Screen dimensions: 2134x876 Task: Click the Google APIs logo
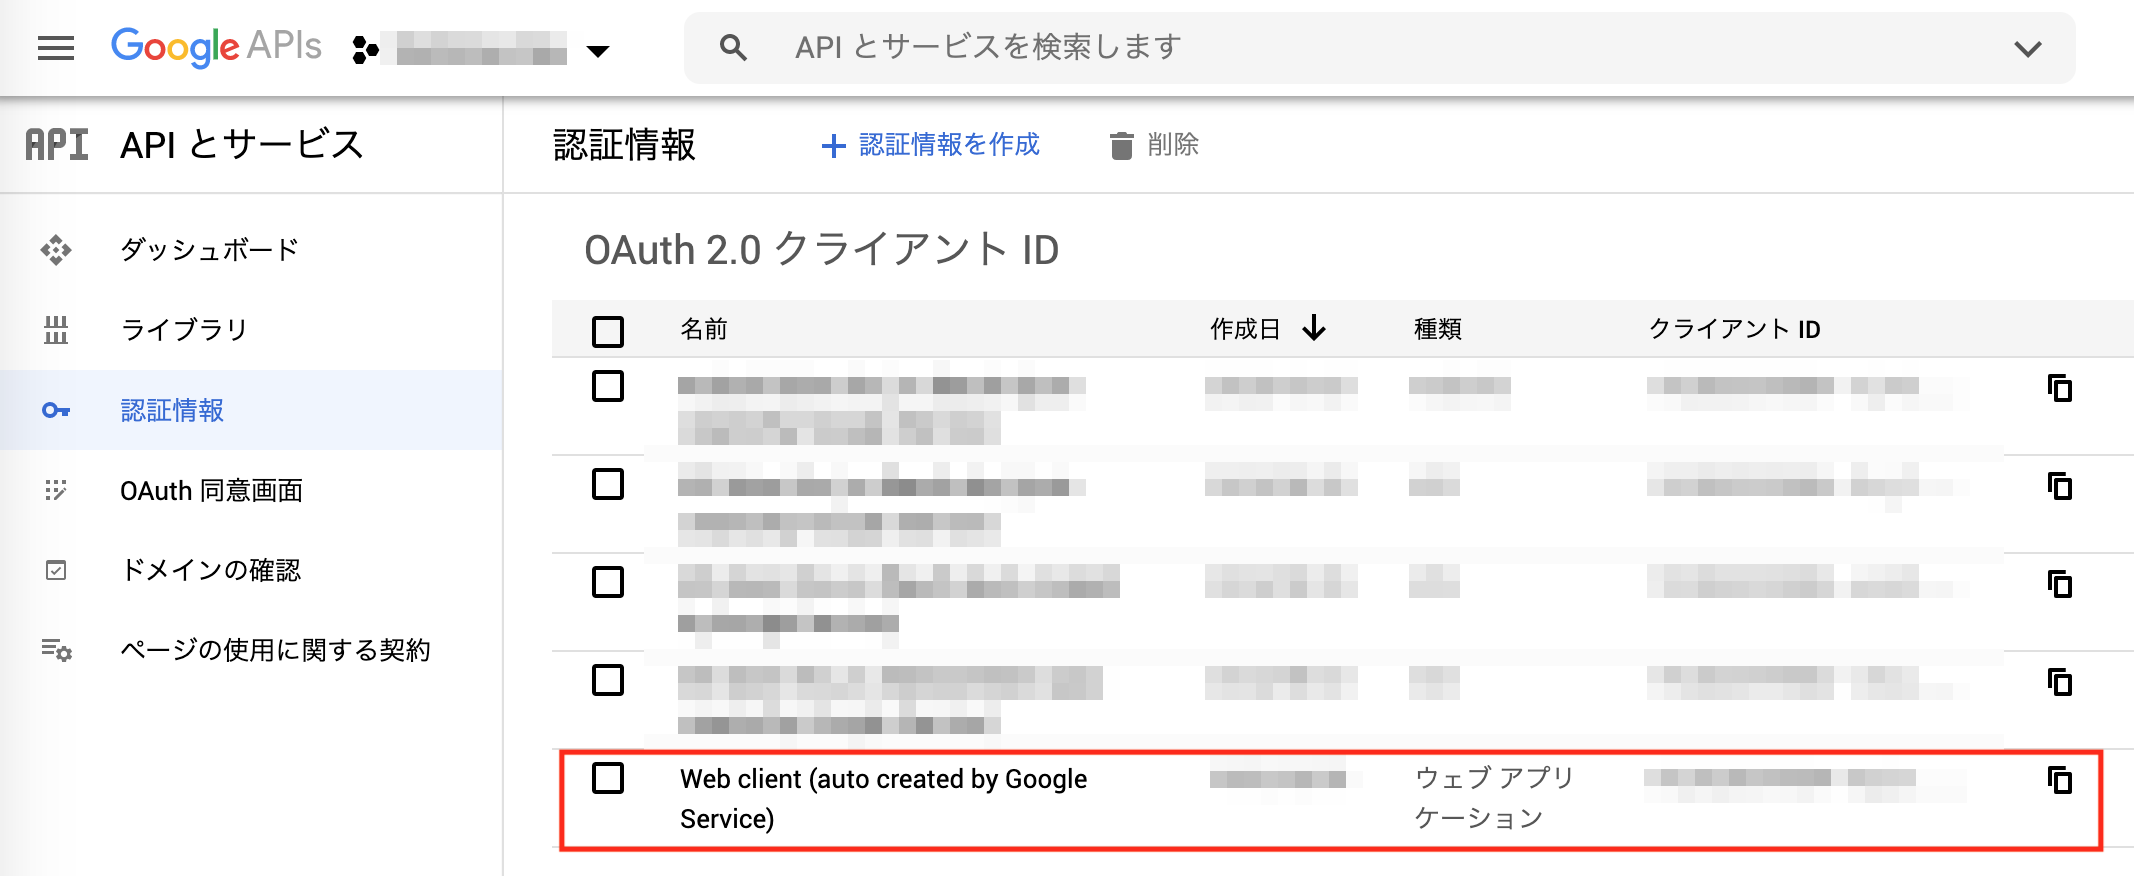(216, 47)
